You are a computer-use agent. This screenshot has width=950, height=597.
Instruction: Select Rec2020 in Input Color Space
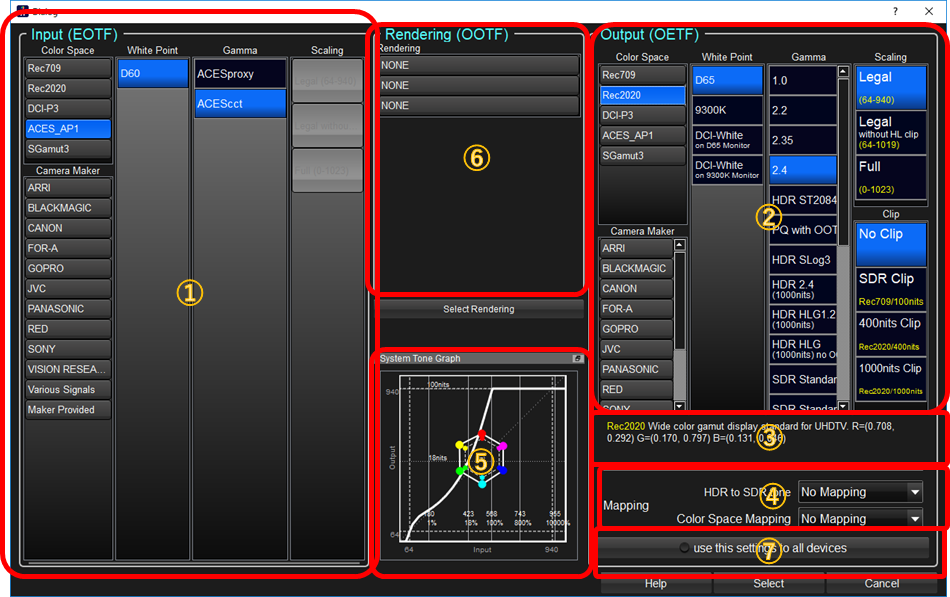coord(68,88)
